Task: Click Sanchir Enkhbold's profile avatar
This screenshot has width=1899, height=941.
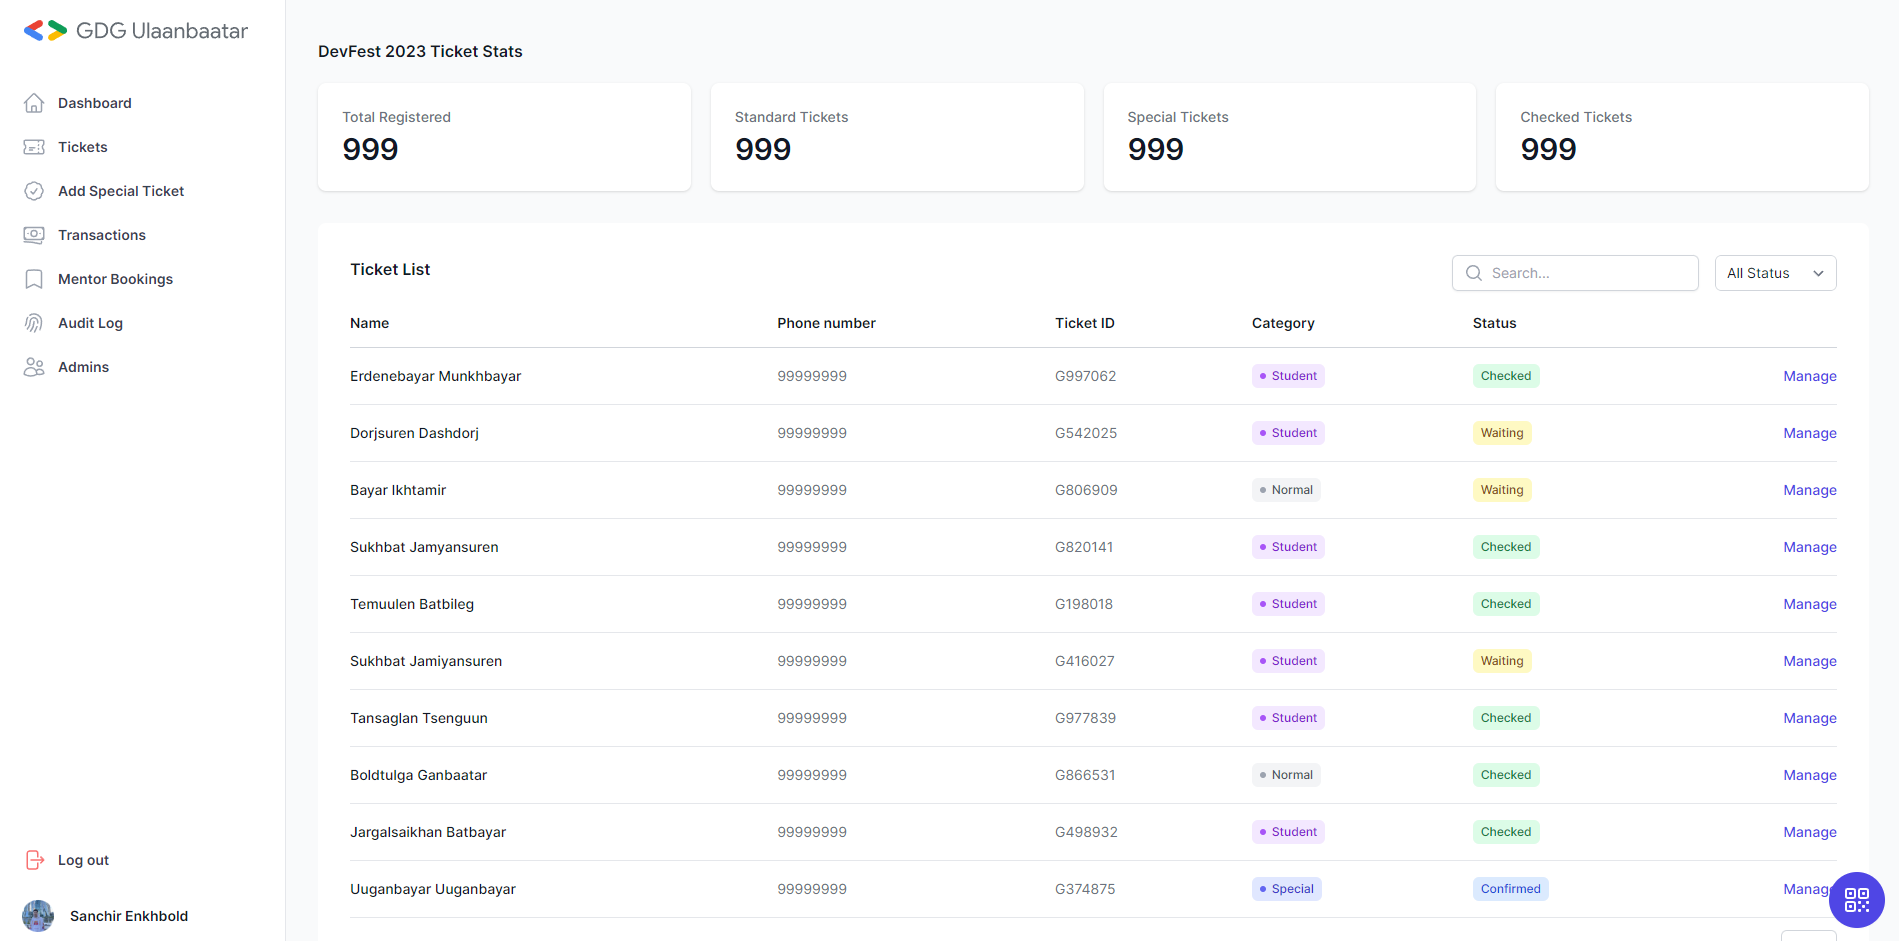Action: [x=38, y=916]
